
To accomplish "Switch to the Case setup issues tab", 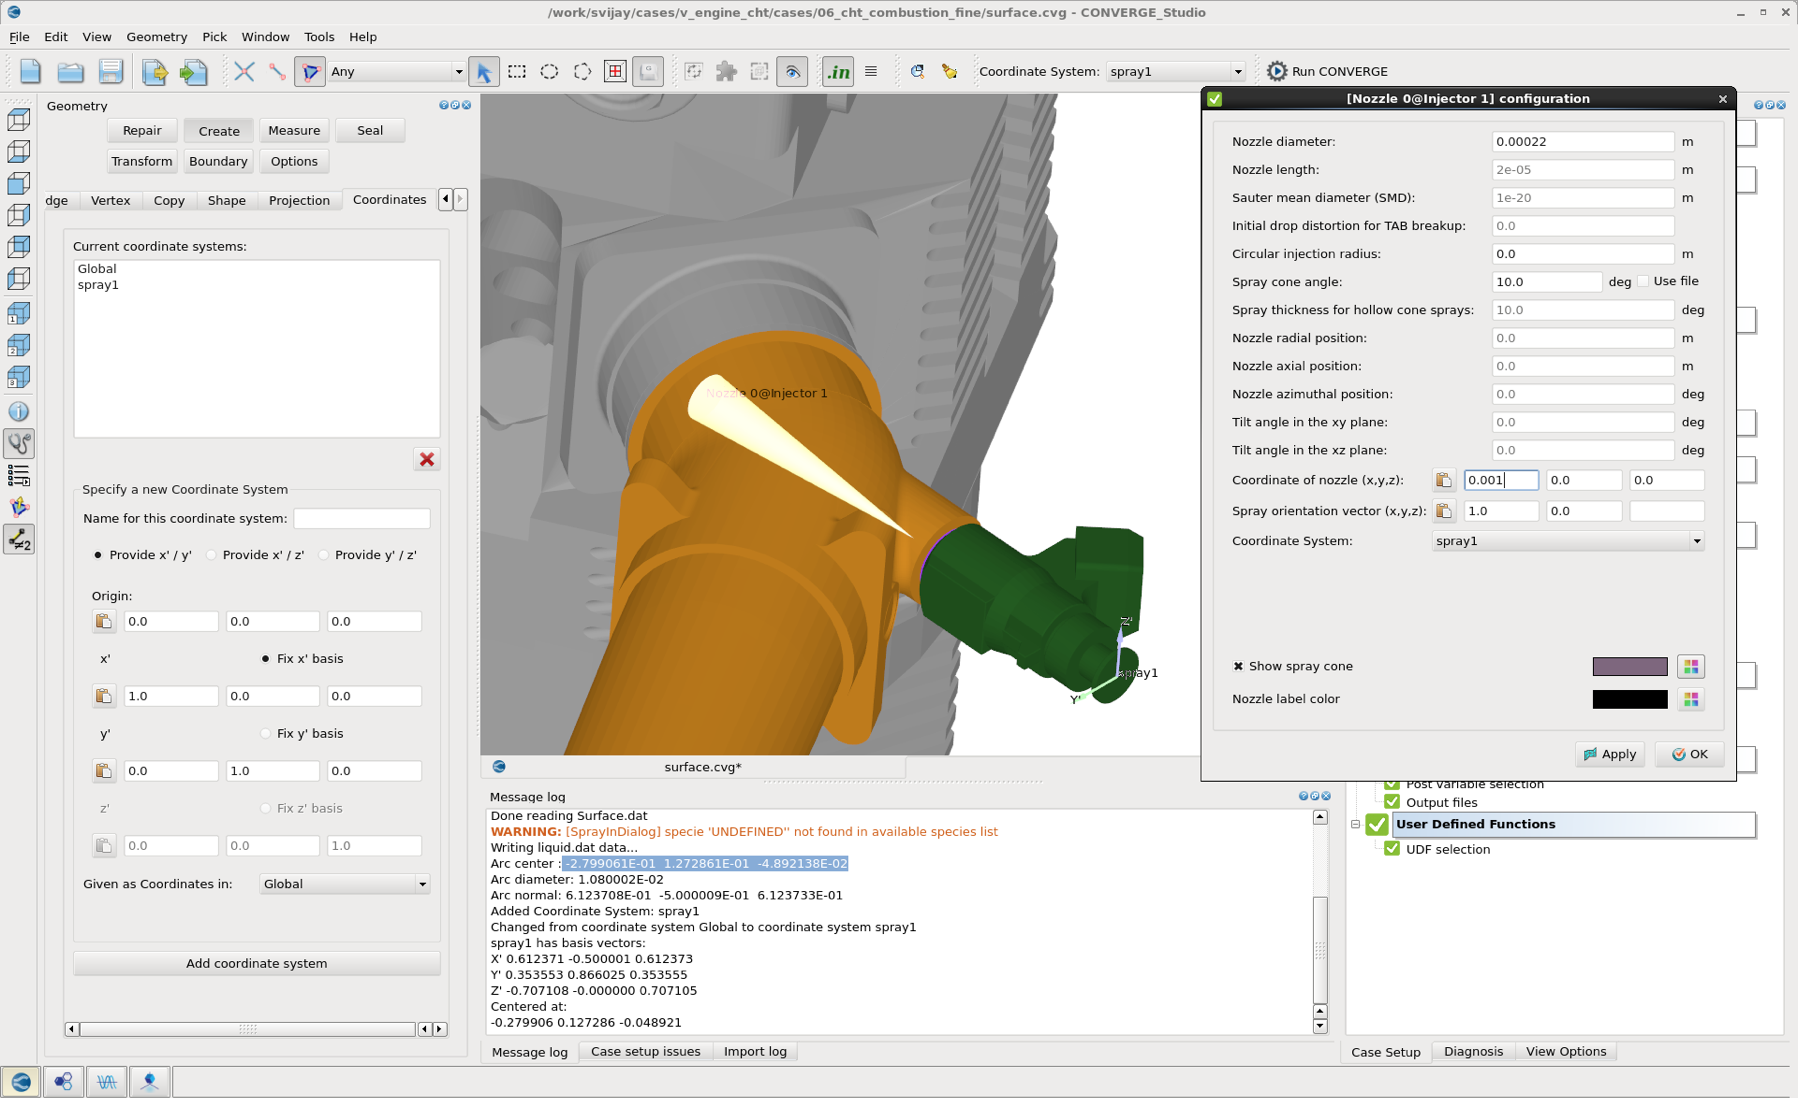I will point(645,1051).
